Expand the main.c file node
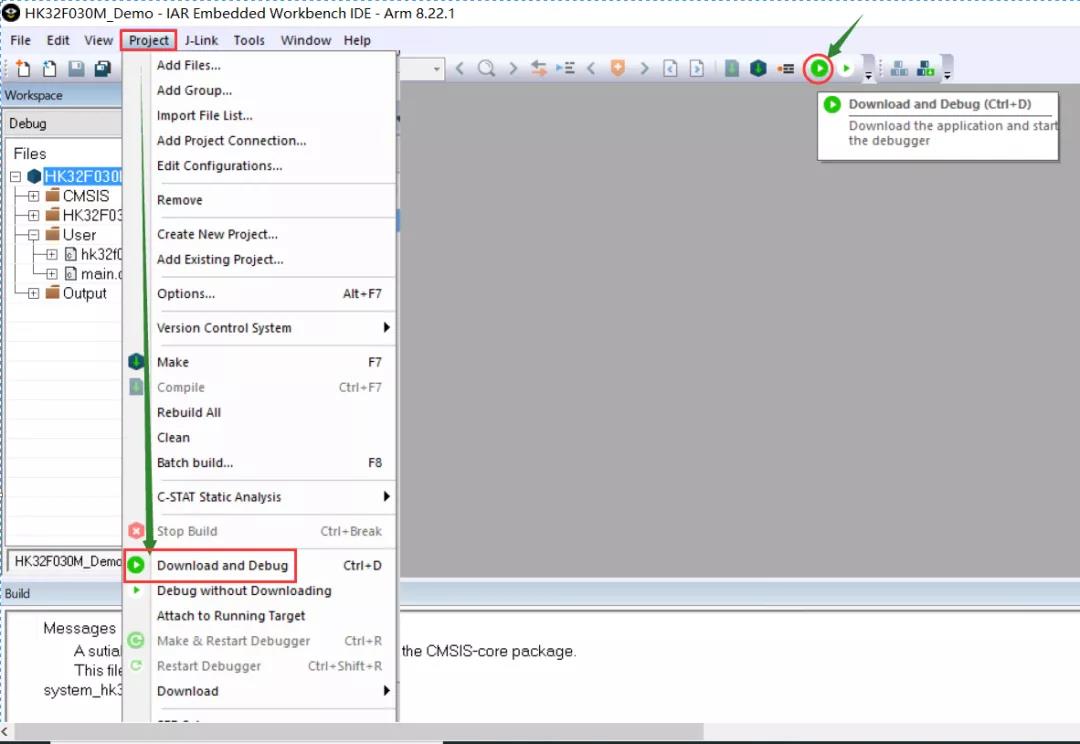The height and width of the screenshot is (744, 1080). point(52,274)
